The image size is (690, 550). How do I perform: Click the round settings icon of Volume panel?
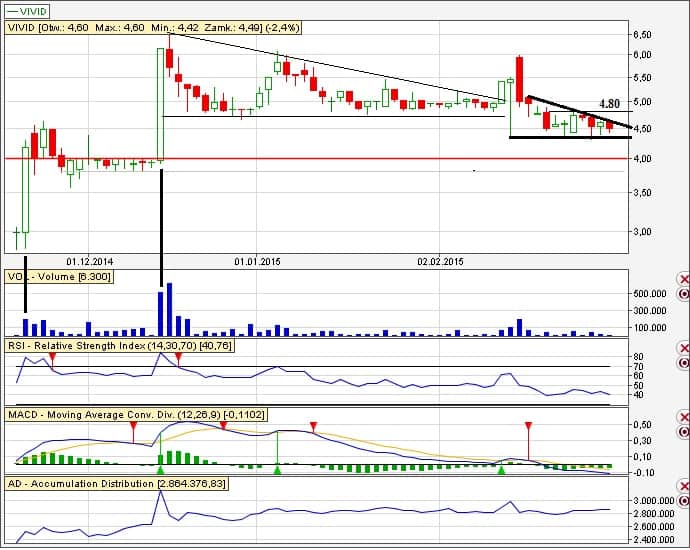684,295
